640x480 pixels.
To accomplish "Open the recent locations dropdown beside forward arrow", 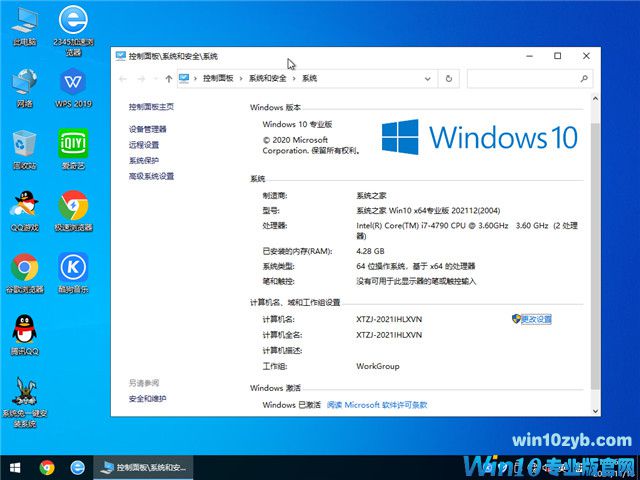I will coord(155,79).
